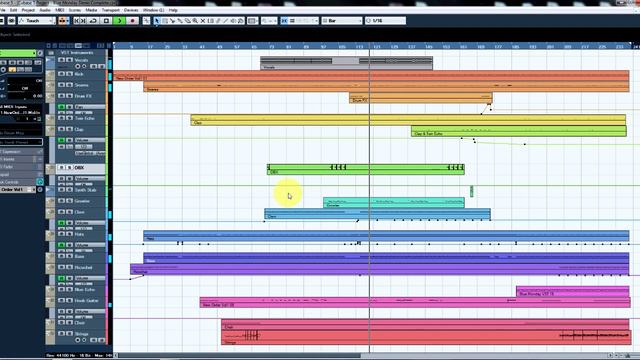Select the Glue tool

[180, 20]
